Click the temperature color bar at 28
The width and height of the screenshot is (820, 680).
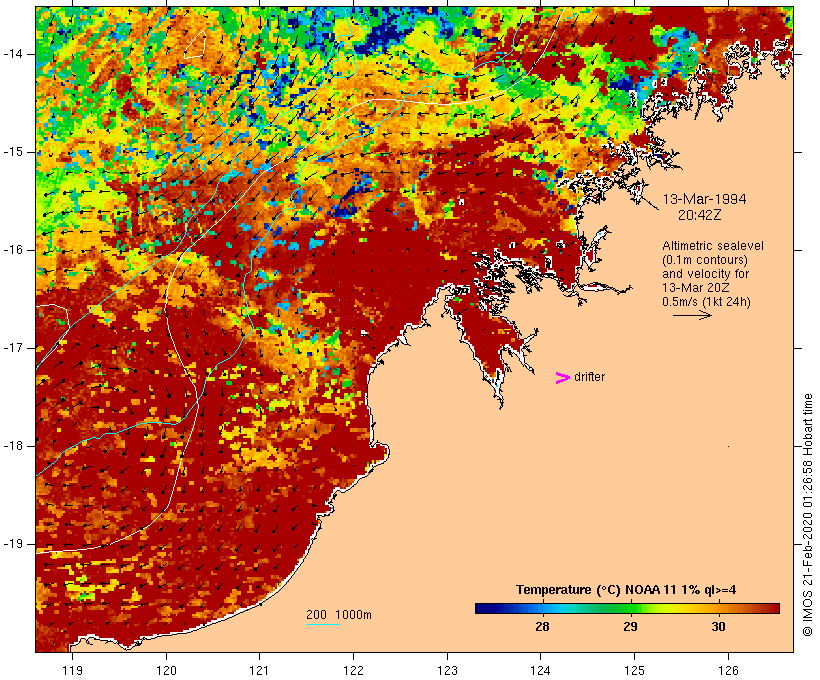pyautogui.click(x=542, y=608)
